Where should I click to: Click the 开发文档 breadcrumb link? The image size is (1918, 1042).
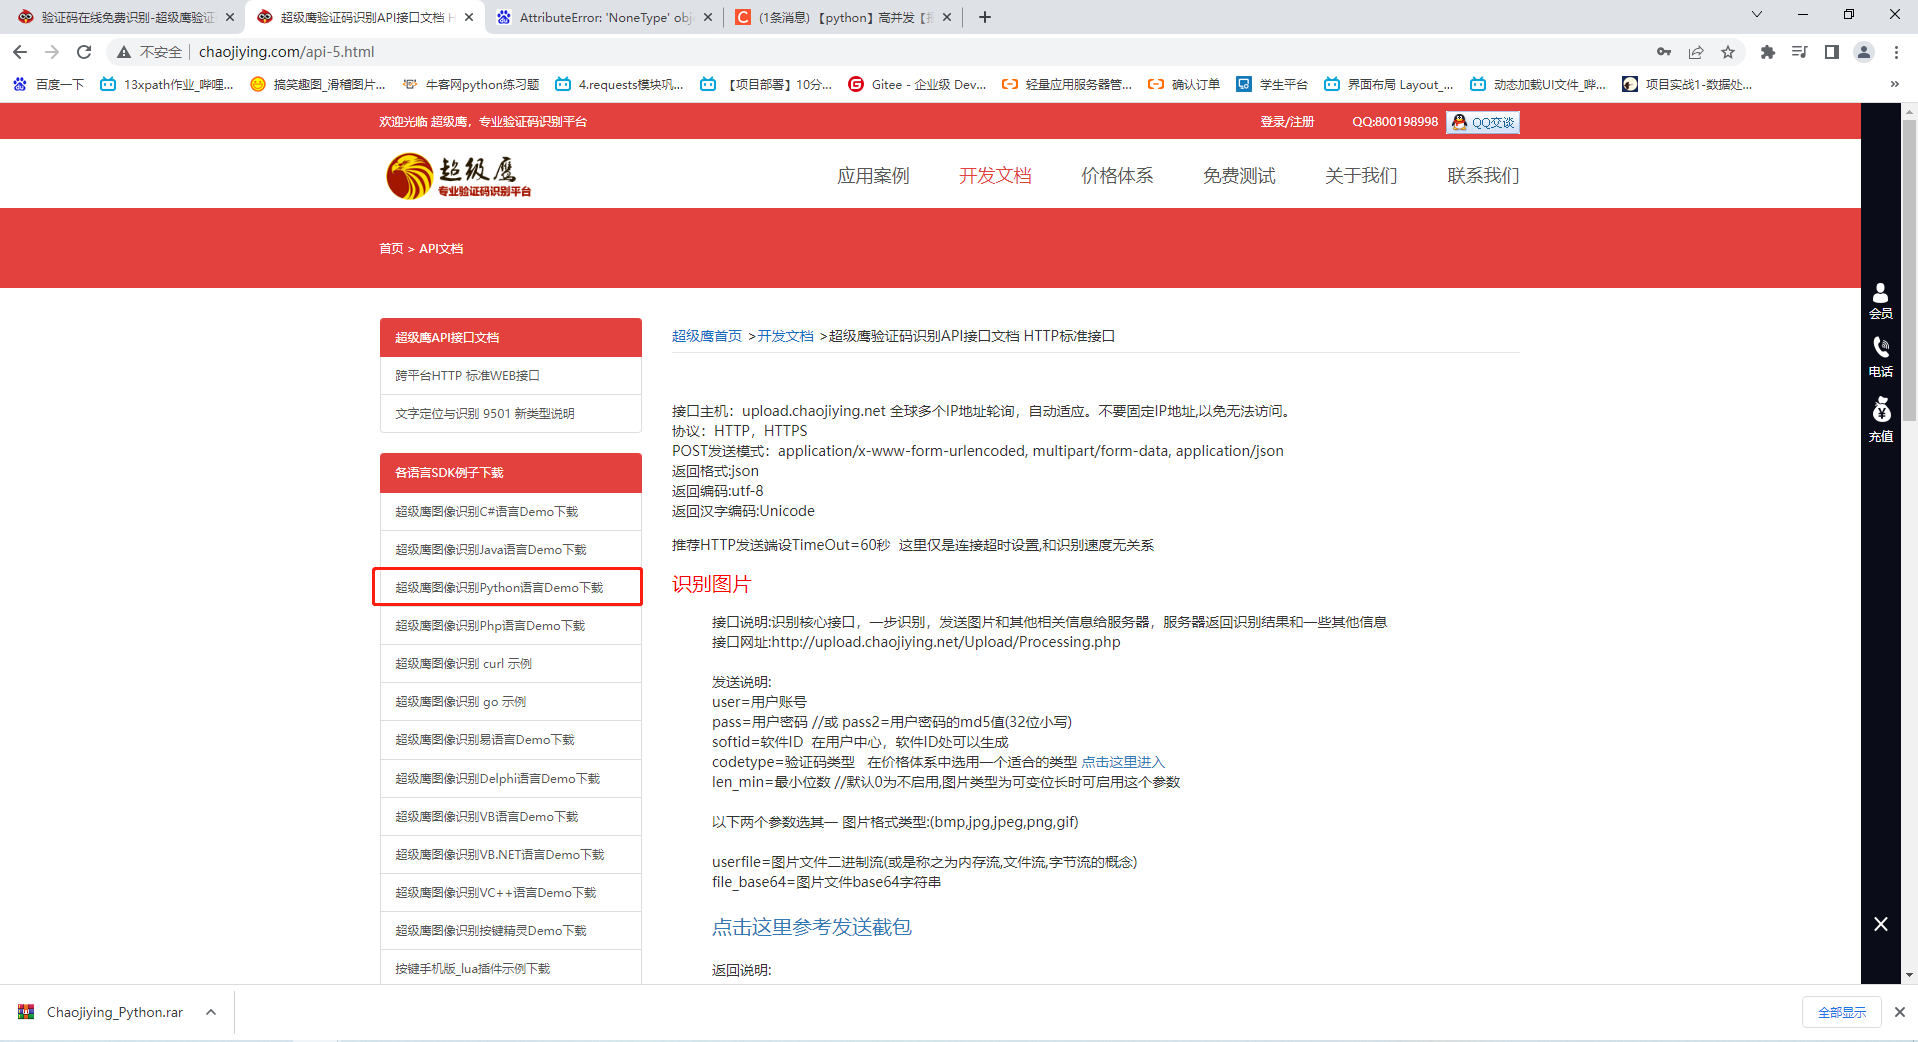click(x=785, y=336)
